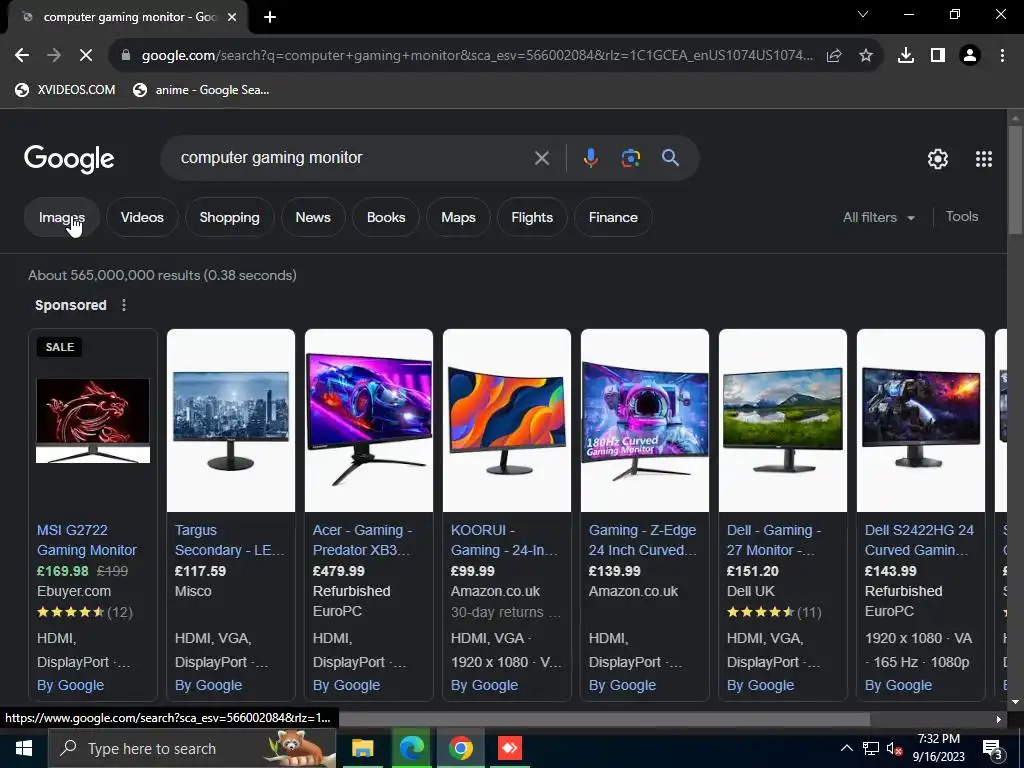Image resolution: width=1024 pixels, height=768 pixels.
Task: Click the XVIDEOS.COM bookmark
Action: [65, 90]
